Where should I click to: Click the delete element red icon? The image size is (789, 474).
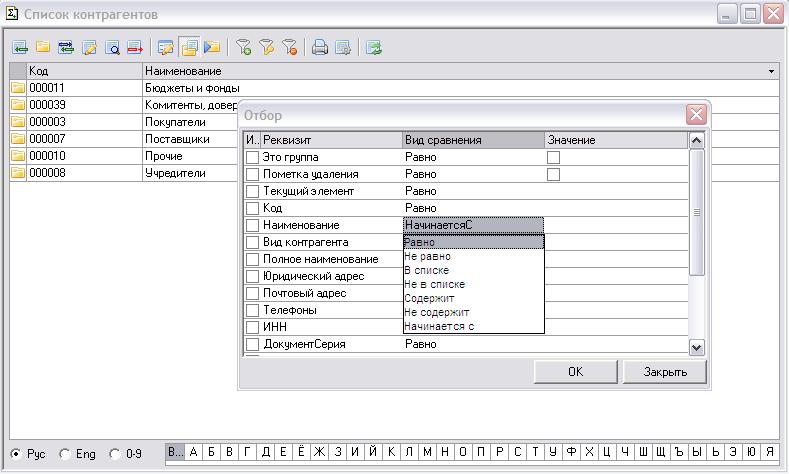[x=135, y=47]
